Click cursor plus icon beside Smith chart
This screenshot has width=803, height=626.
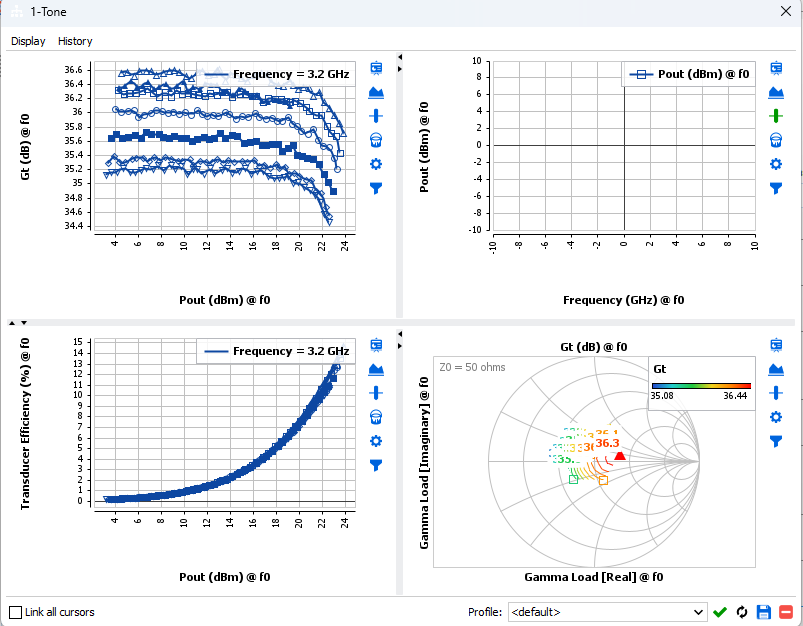point(776,393)
